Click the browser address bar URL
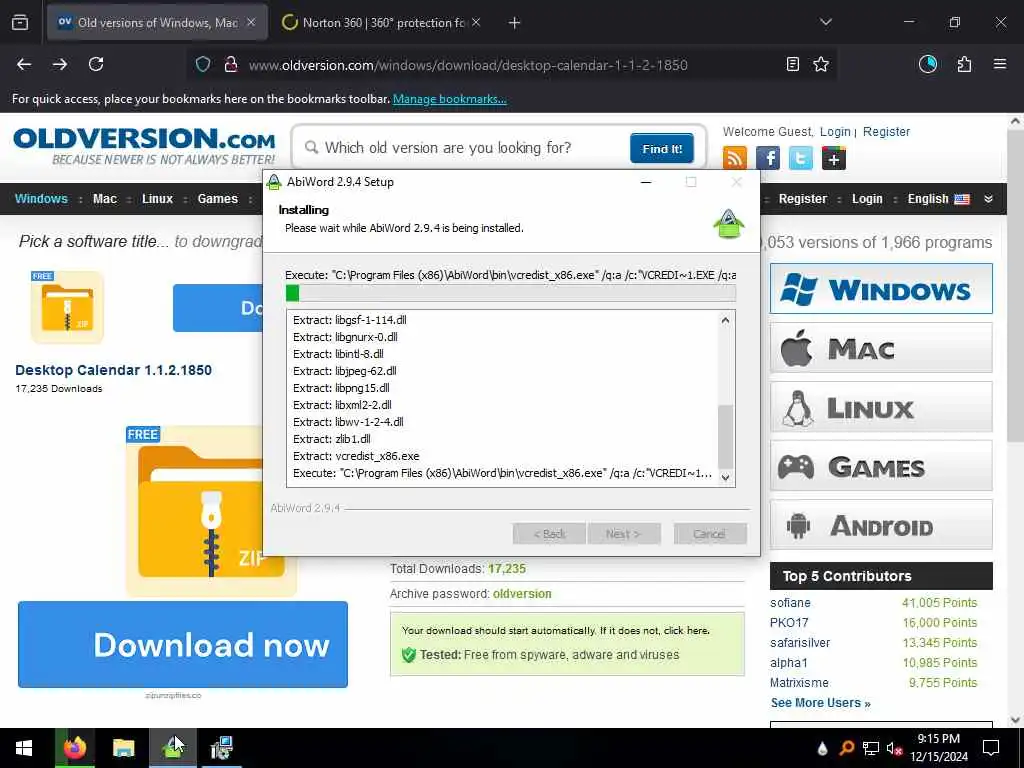 (468, 65)
